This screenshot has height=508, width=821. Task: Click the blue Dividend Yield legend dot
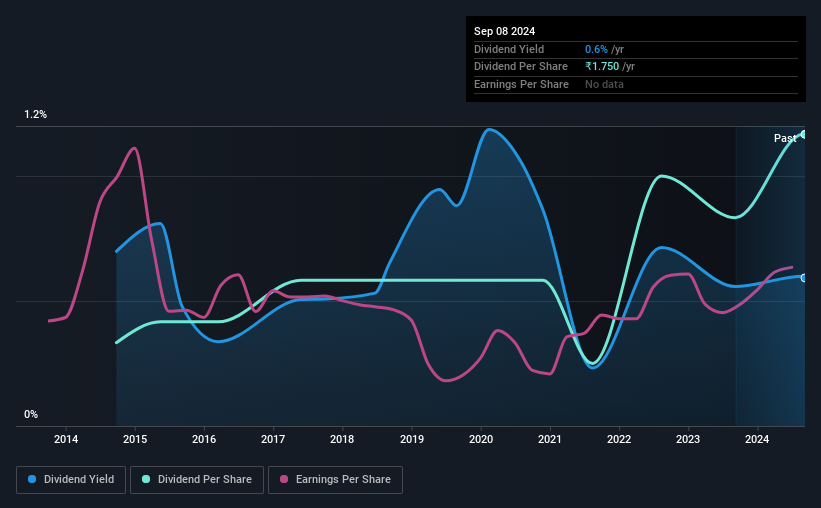(32, 479)
